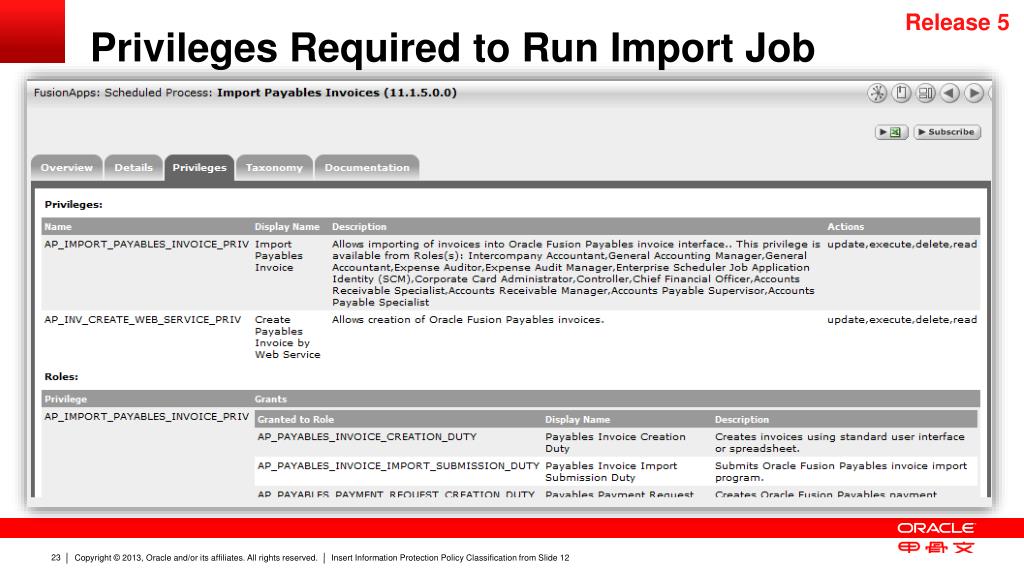Click the 'Payables Invoice Creation Duty' display name
The image size is (1024, 576).
pyautogui.click(x=615, y=443)
